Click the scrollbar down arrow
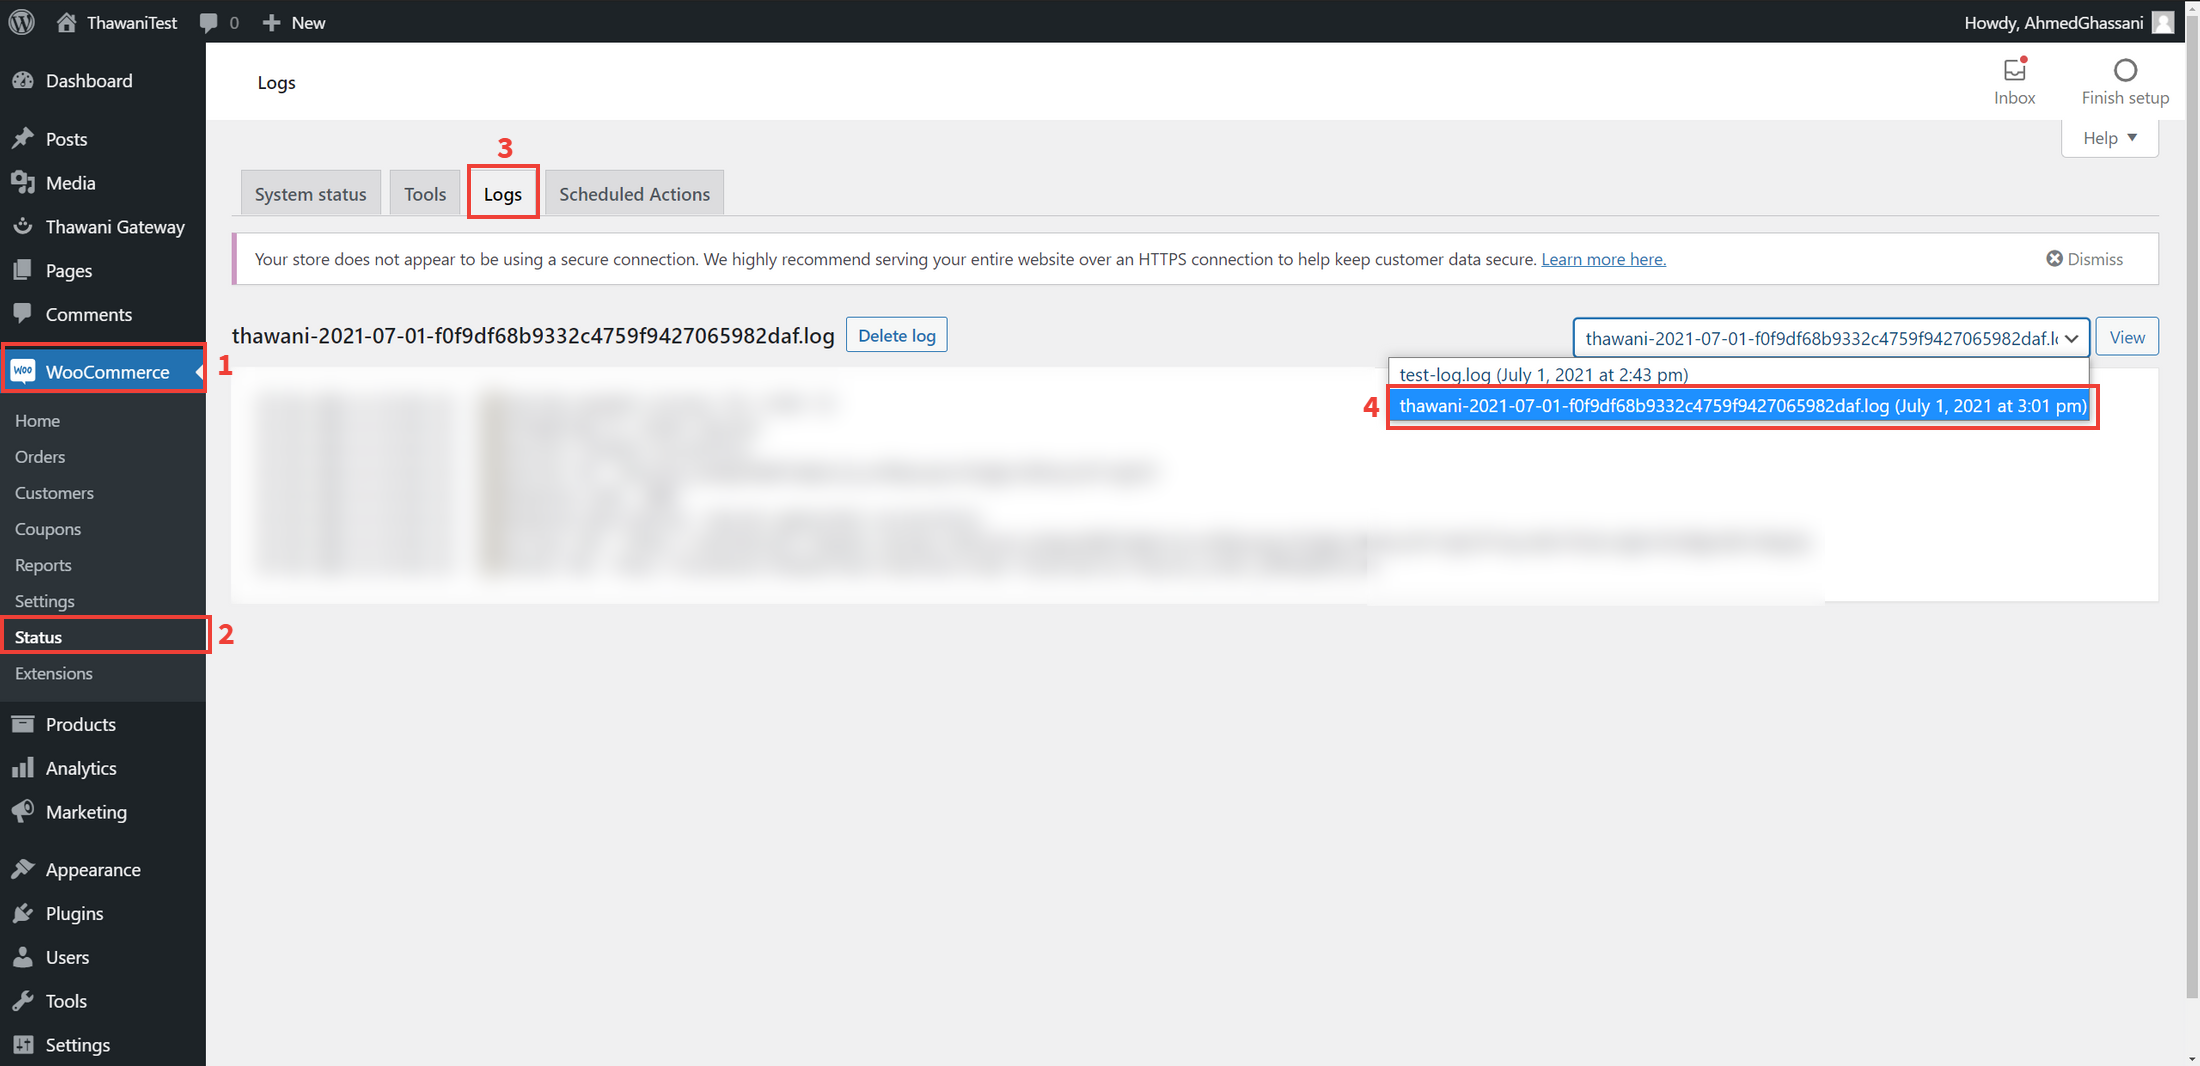The image size is (2200, 1066). click(x=2192, y=1058)
